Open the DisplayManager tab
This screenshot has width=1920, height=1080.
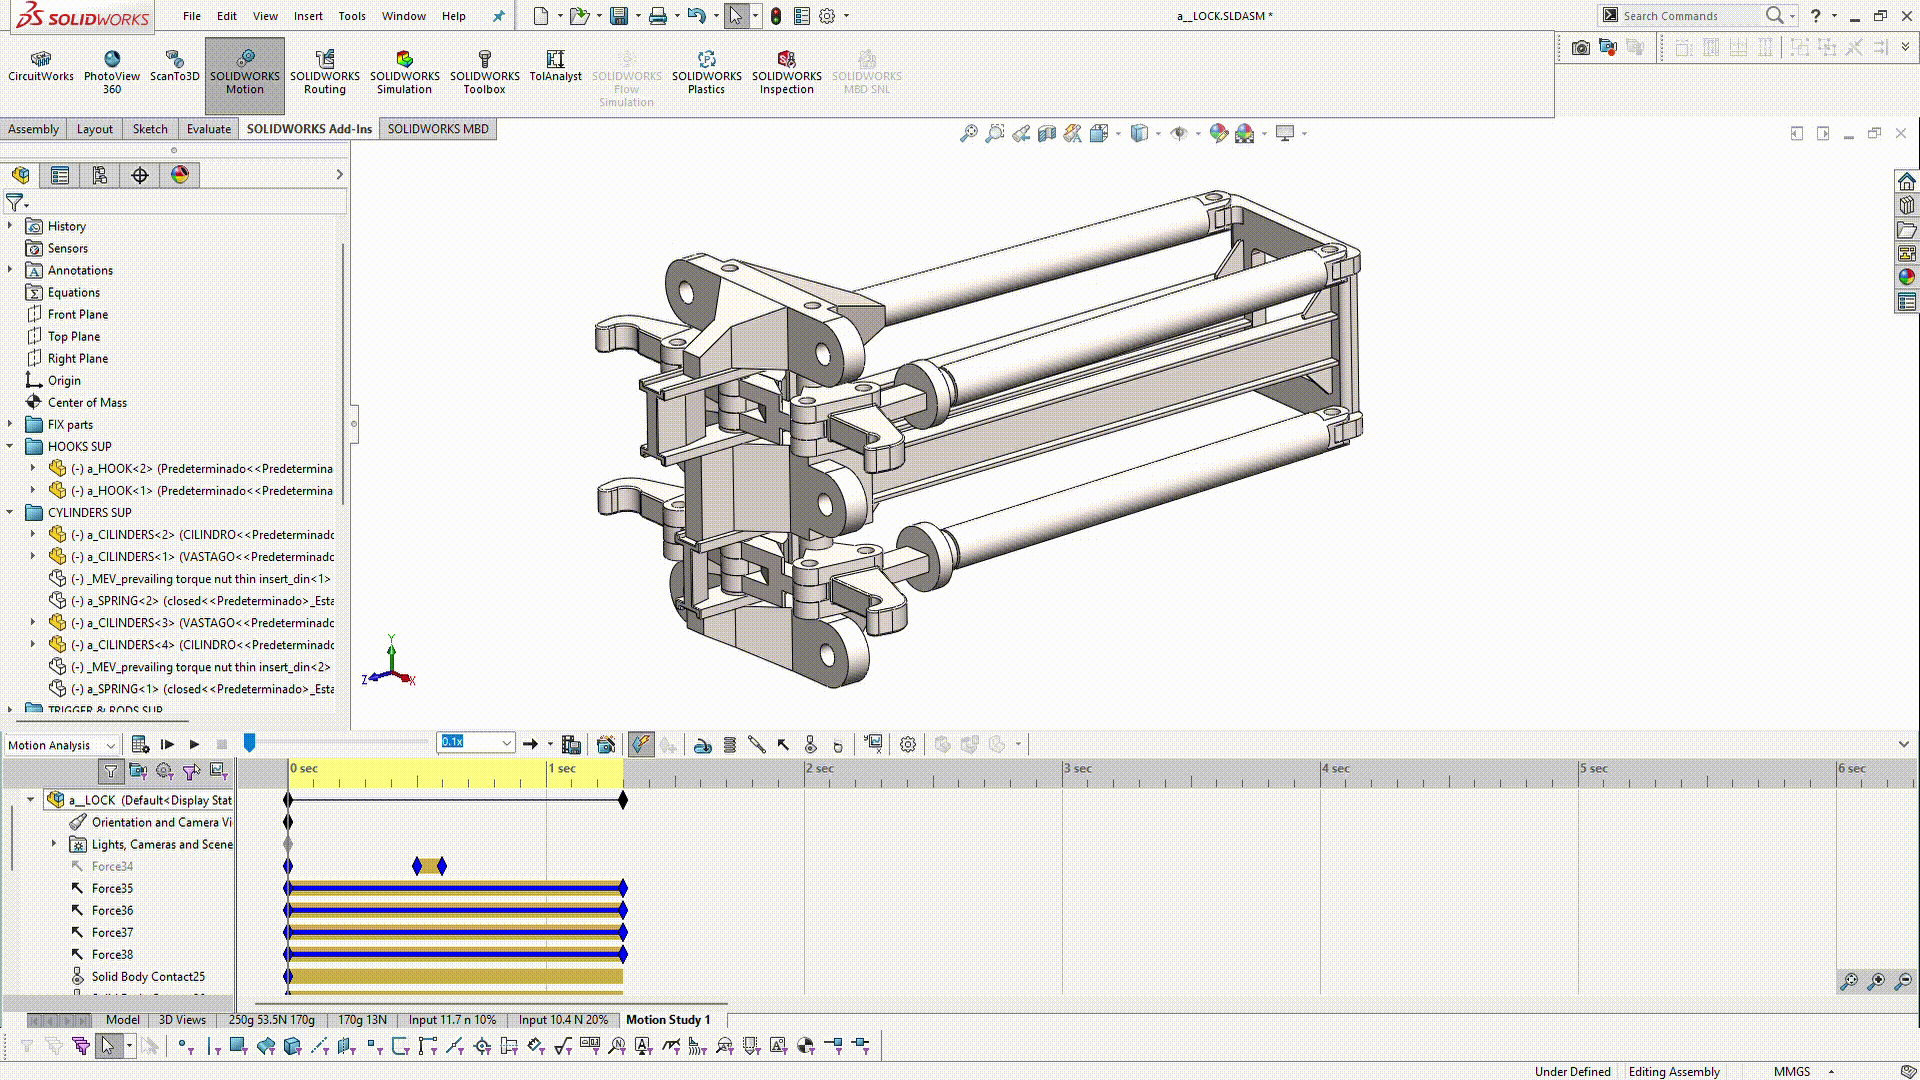click(x=180, y=175)
